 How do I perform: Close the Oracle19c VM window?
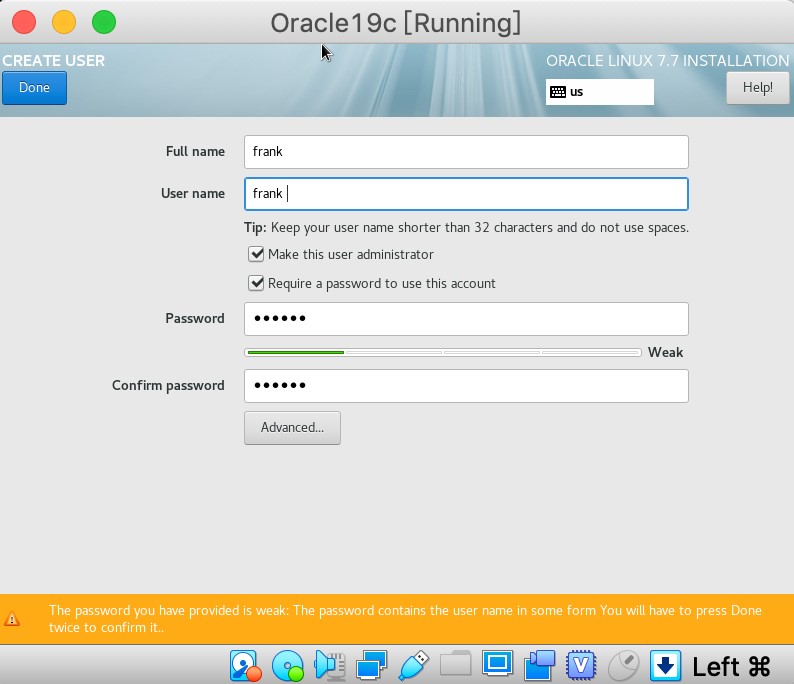(x=24, y=22)
